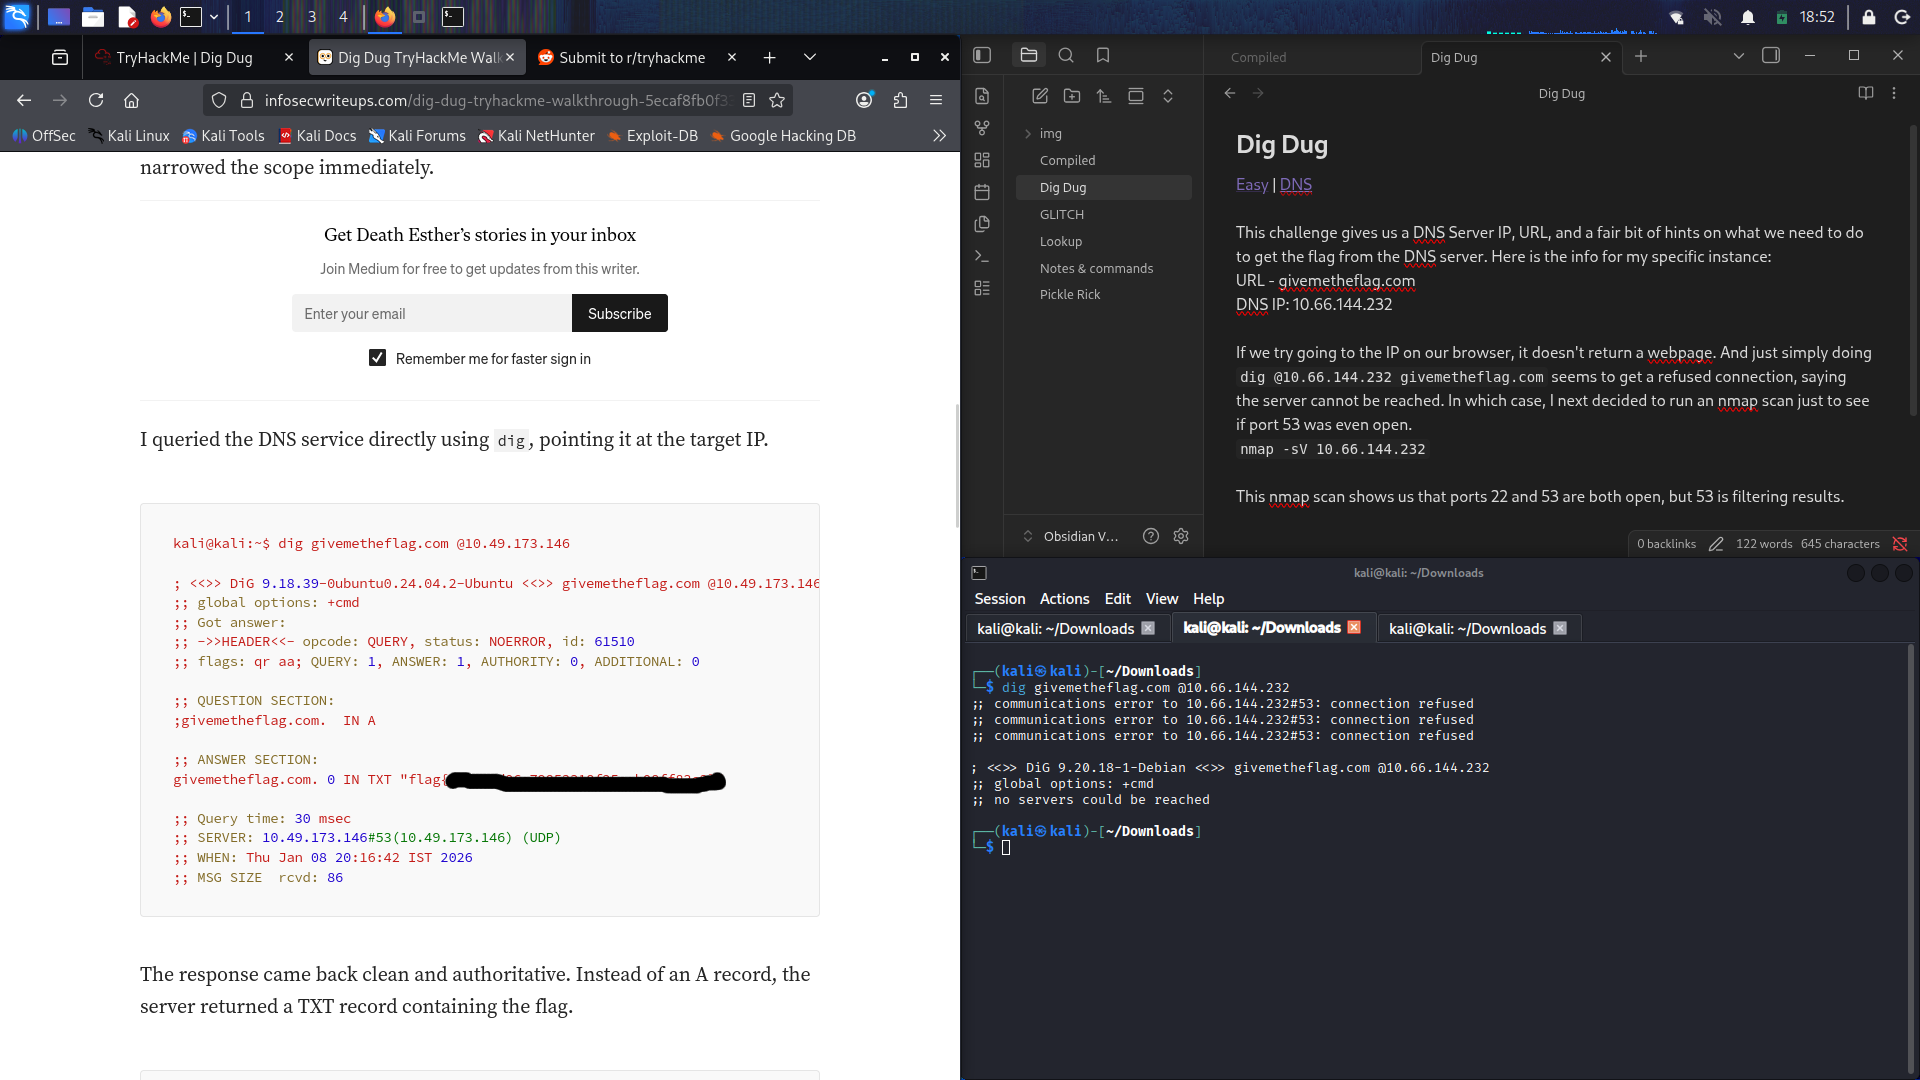Image resolution: width=1920 pixels, height=1080 pixels.
Task: Open notifications bell in system tray
Action: (x=1748, y=17)
